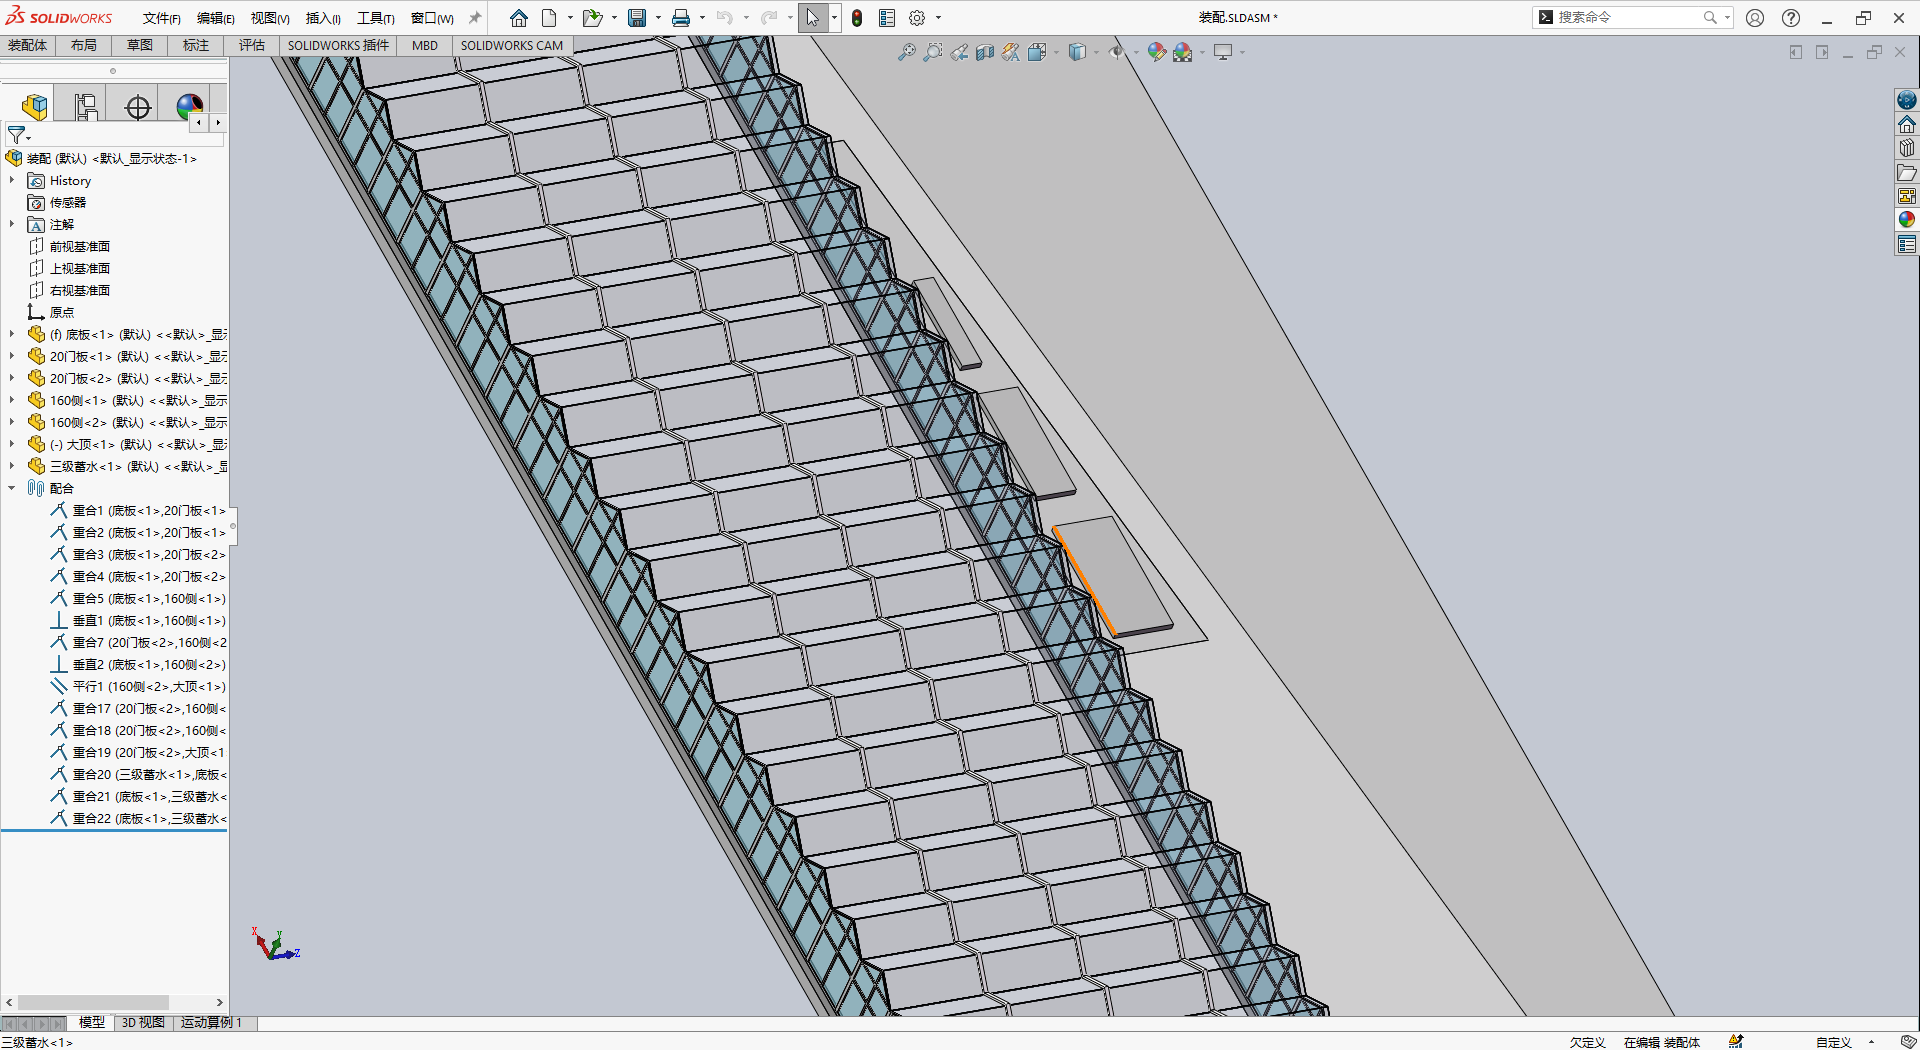1920x1050 pixels.
Task: Click Zoom to Fit in view toolbar
Action: (906, 52)
